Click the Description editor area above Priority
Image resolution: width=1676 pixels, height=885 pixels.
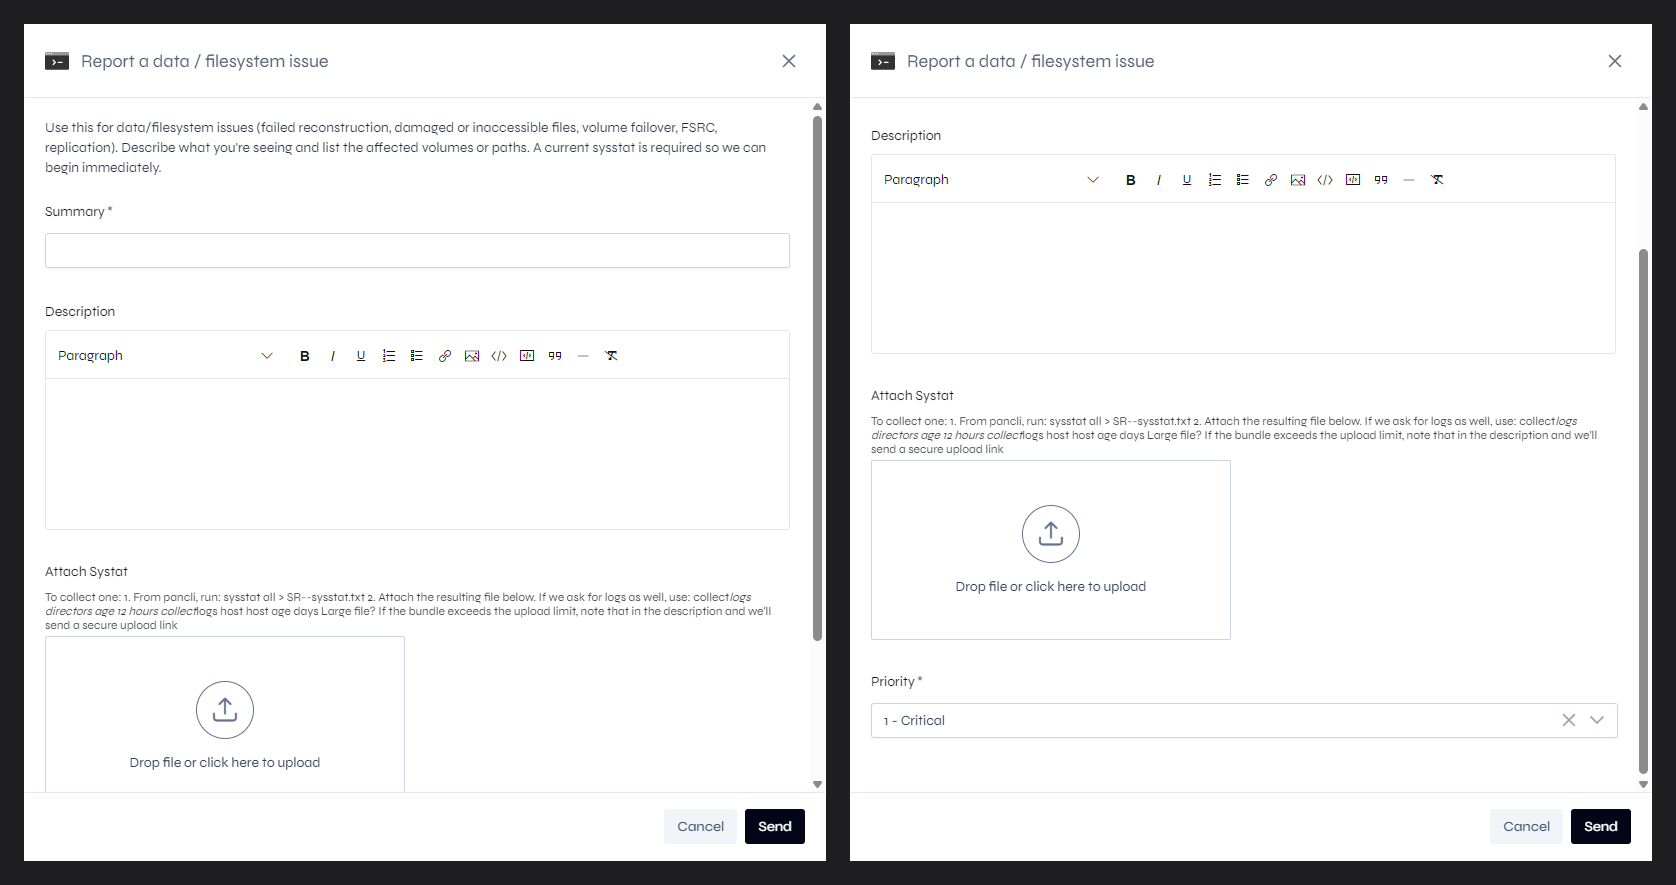(x=1243, y=278)
